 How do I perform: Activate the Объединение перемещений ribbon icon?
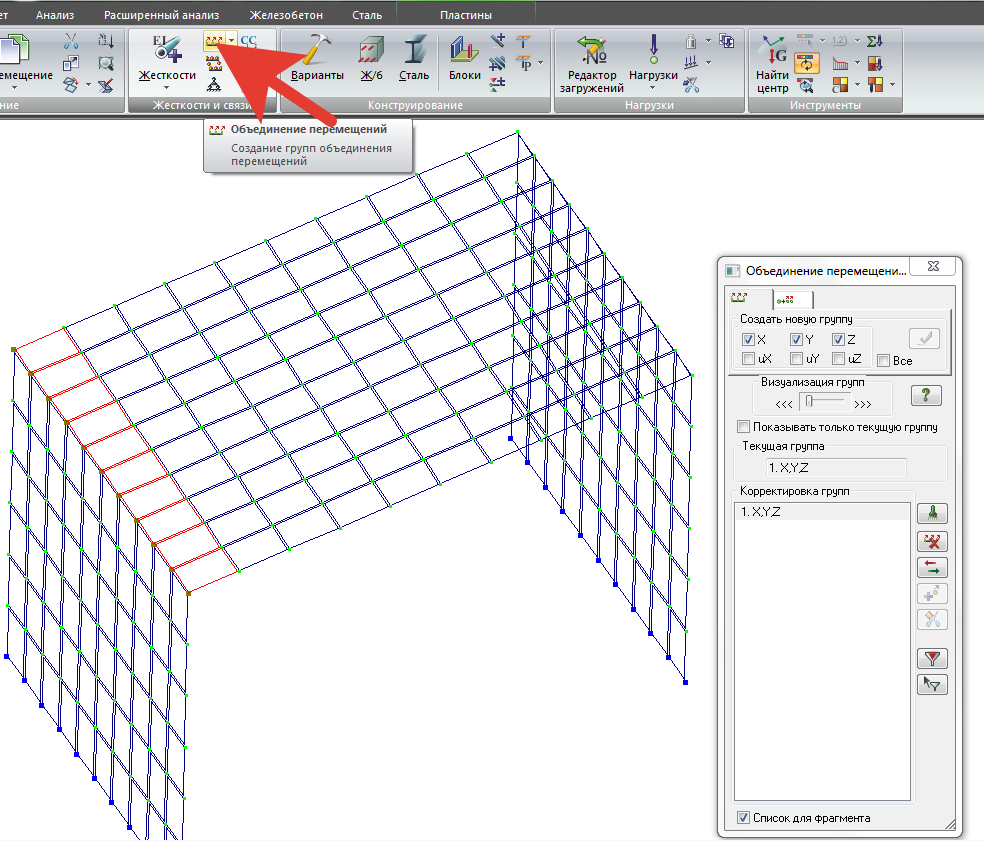tap(213, 41)
